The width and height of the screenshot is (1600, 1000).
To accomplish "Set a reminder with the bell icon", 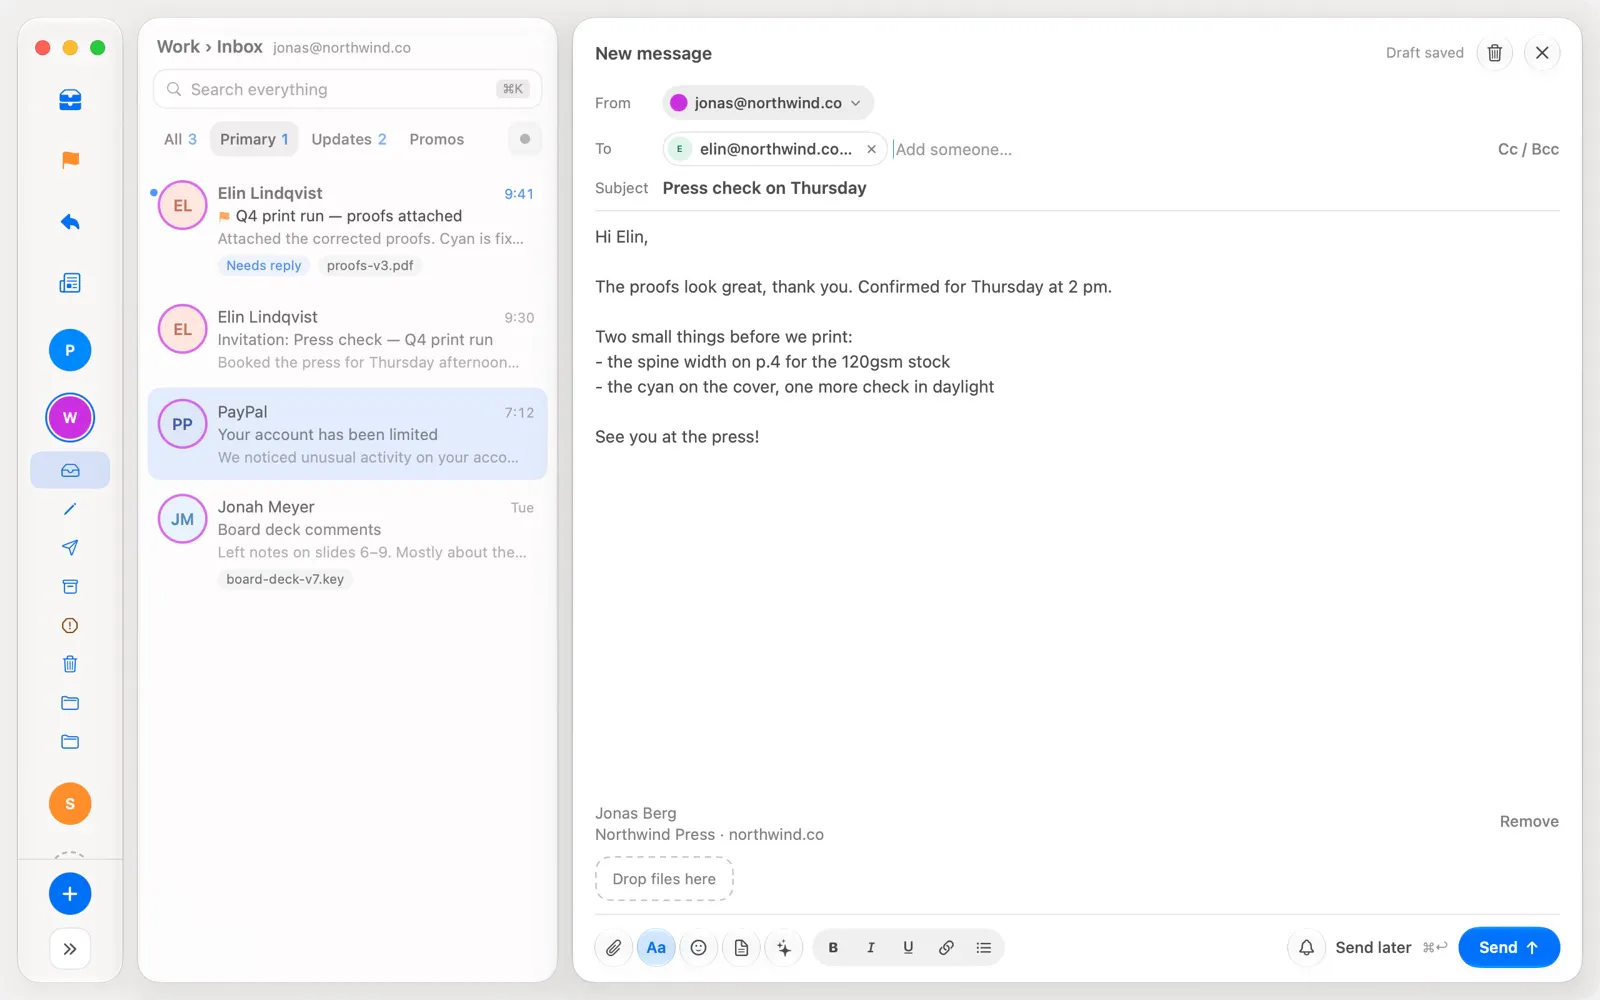I will (x=1306, y=948).
